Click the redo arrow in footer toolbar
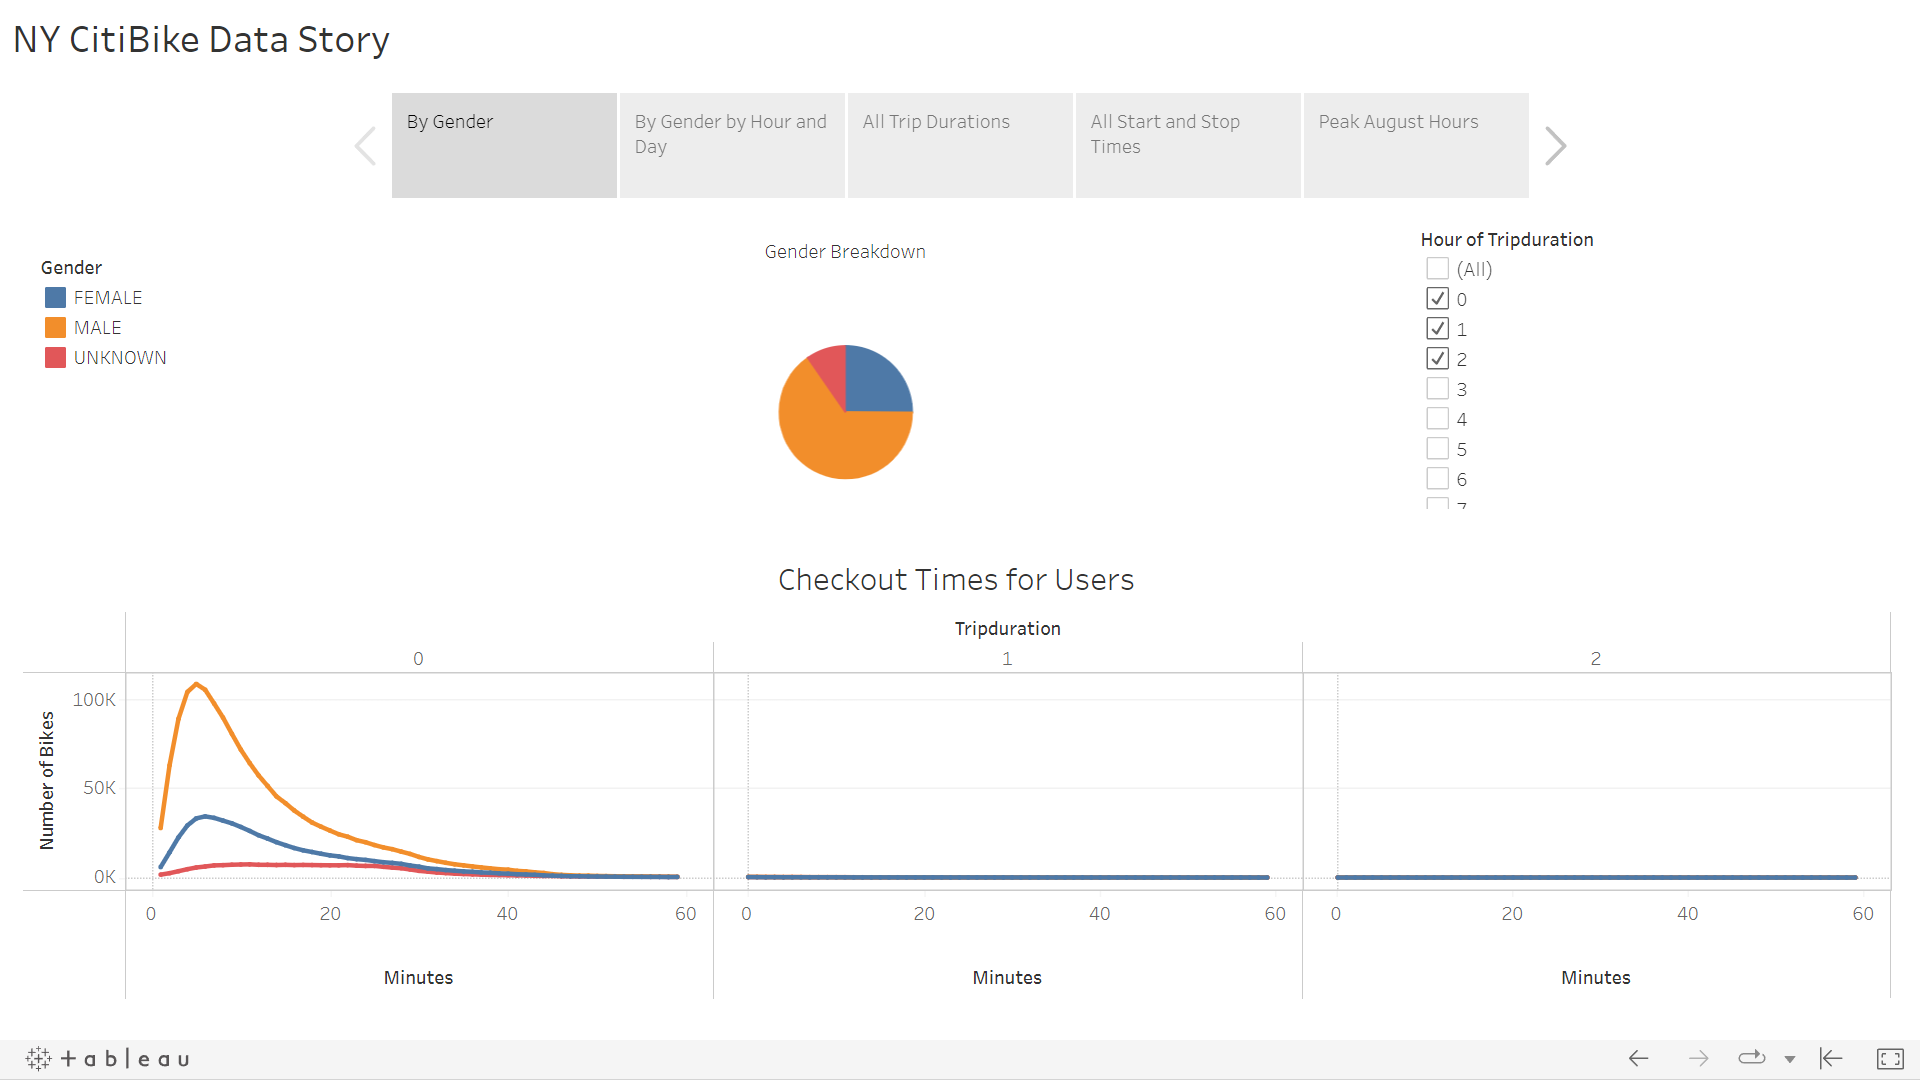Viewport: 1920px width, 1080px height. click(x=1698, y=1058)
